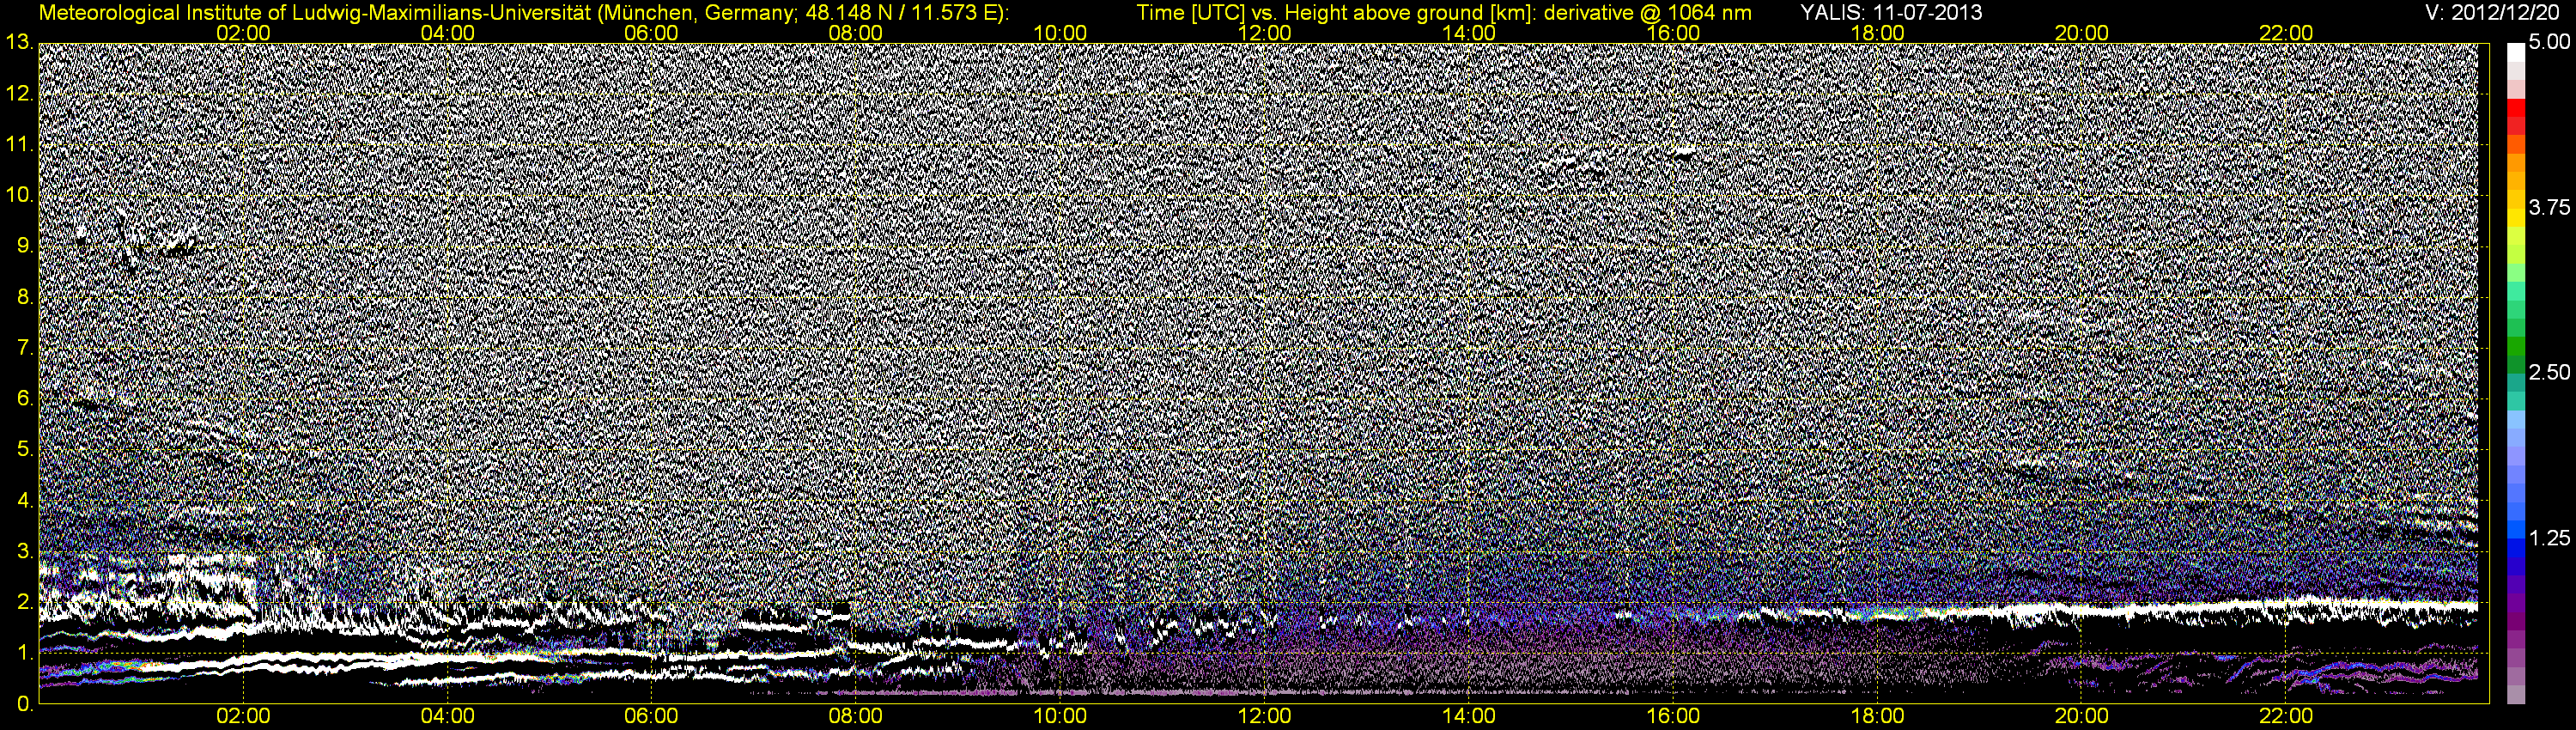Click the 06:00 label on upper time axis
Screen dimensions: 2576x730
[652, 33]
